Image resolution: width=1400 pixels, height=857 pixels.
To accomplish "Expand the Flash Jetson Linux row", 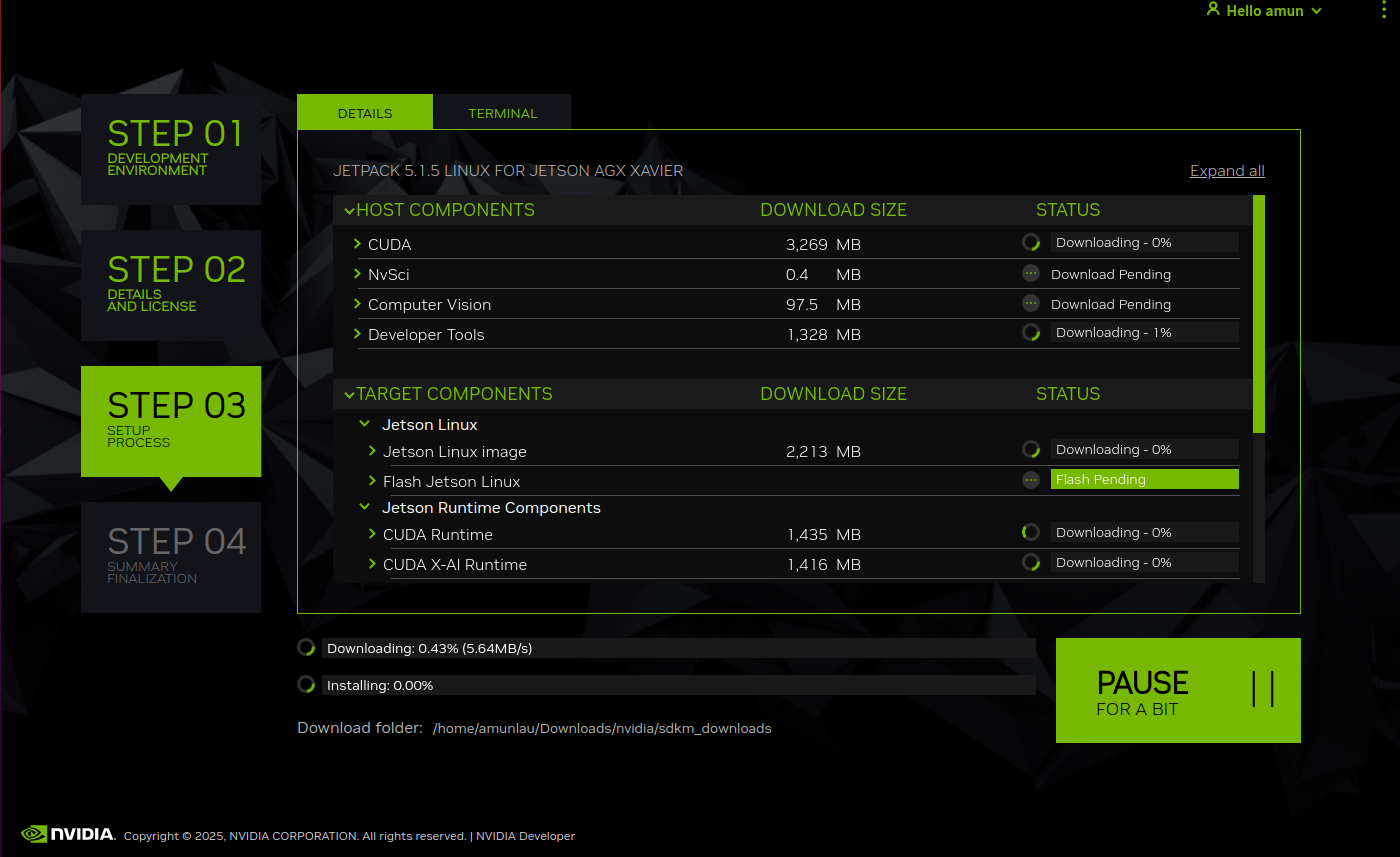I will coord(372,481).
